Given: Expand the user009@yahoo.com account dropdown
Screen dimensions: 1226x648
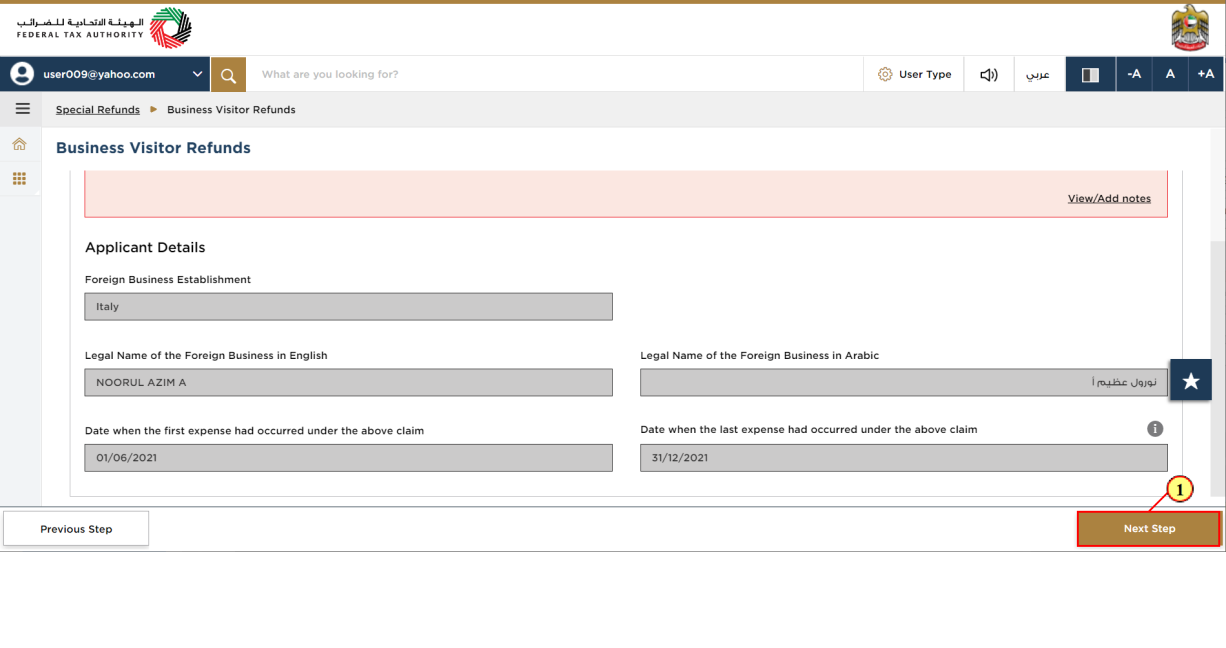Looking at the screenshot, I should coord(197,74).
